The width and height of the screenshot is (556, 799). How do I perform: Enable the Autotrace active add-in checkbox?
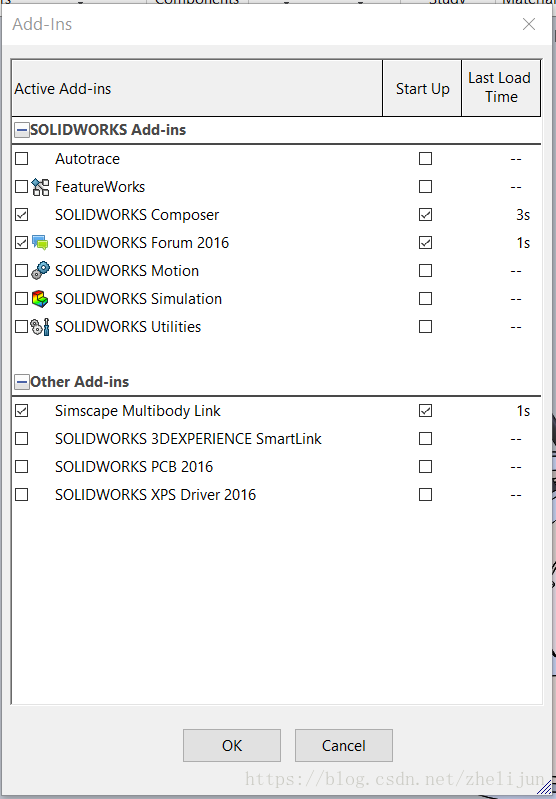[21, 158]
